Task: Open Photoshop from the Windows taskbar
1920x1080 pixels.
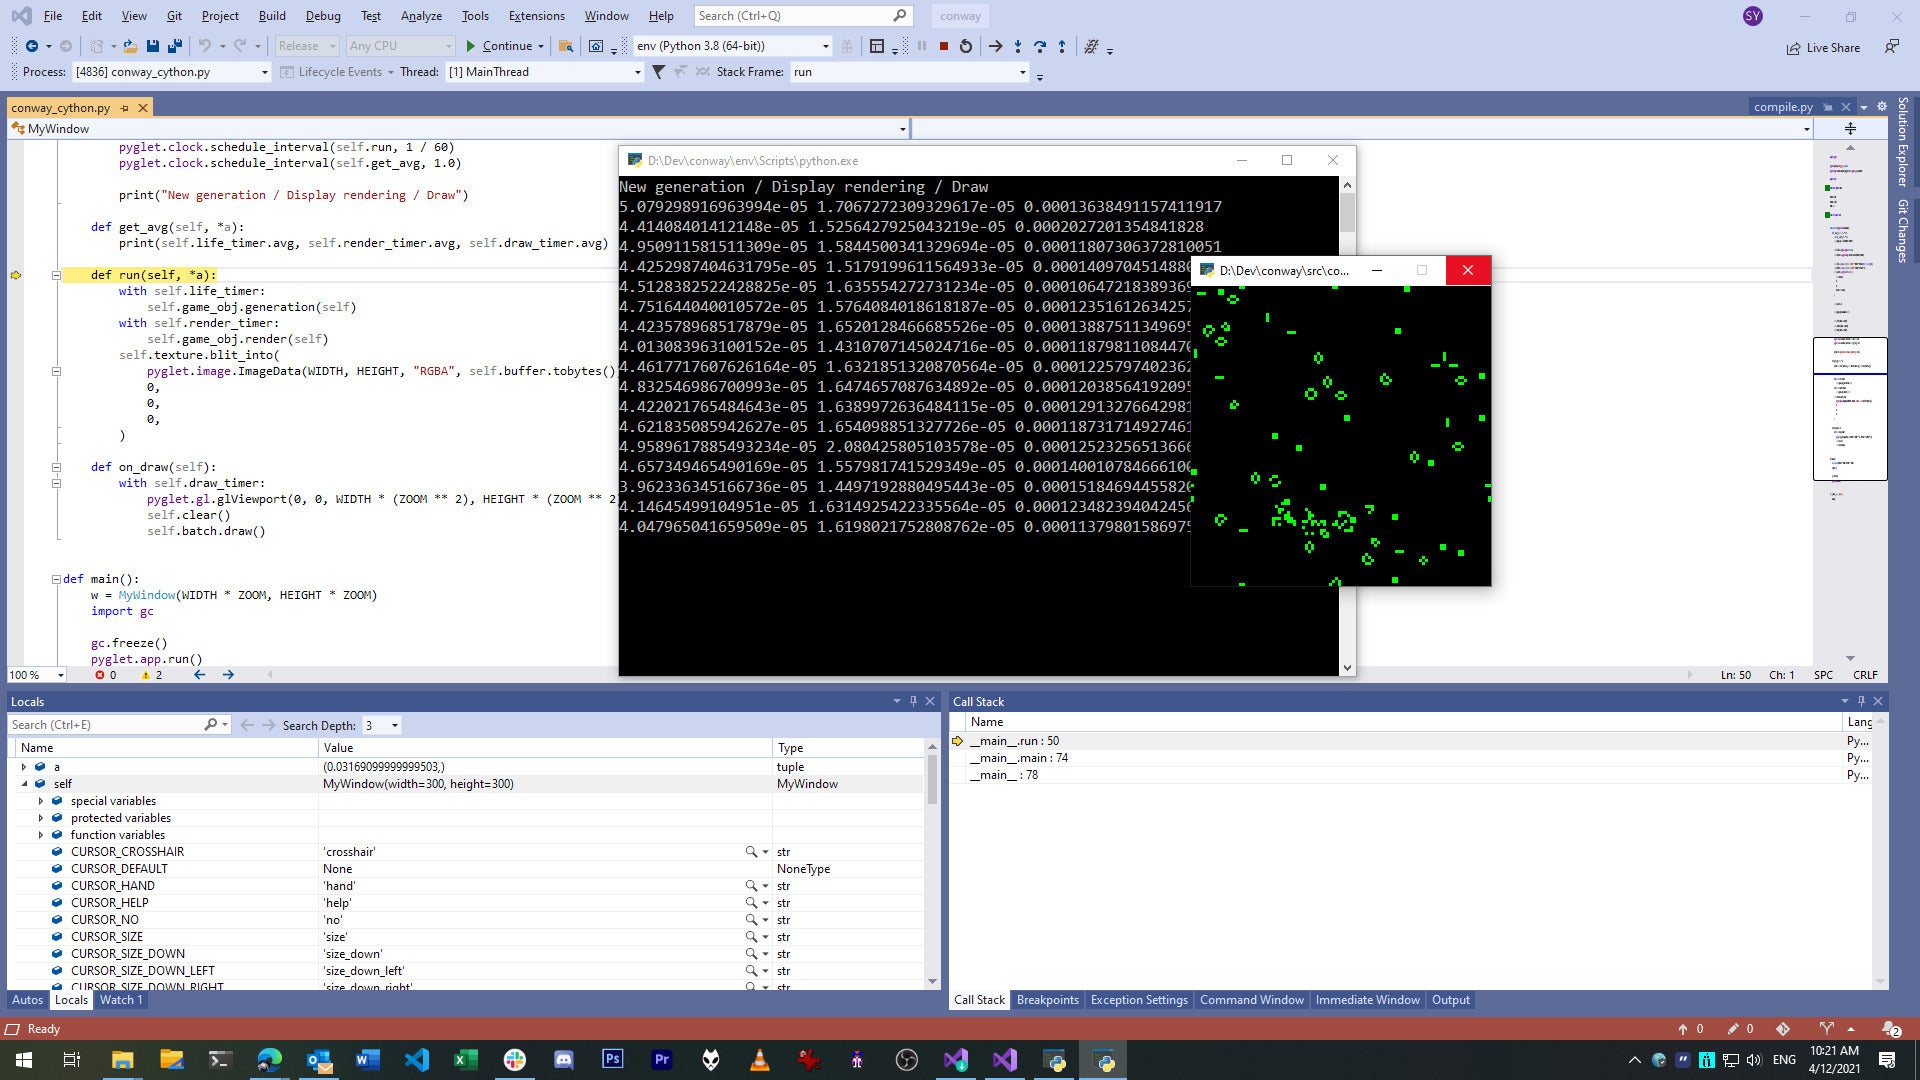Action: 612,1060
